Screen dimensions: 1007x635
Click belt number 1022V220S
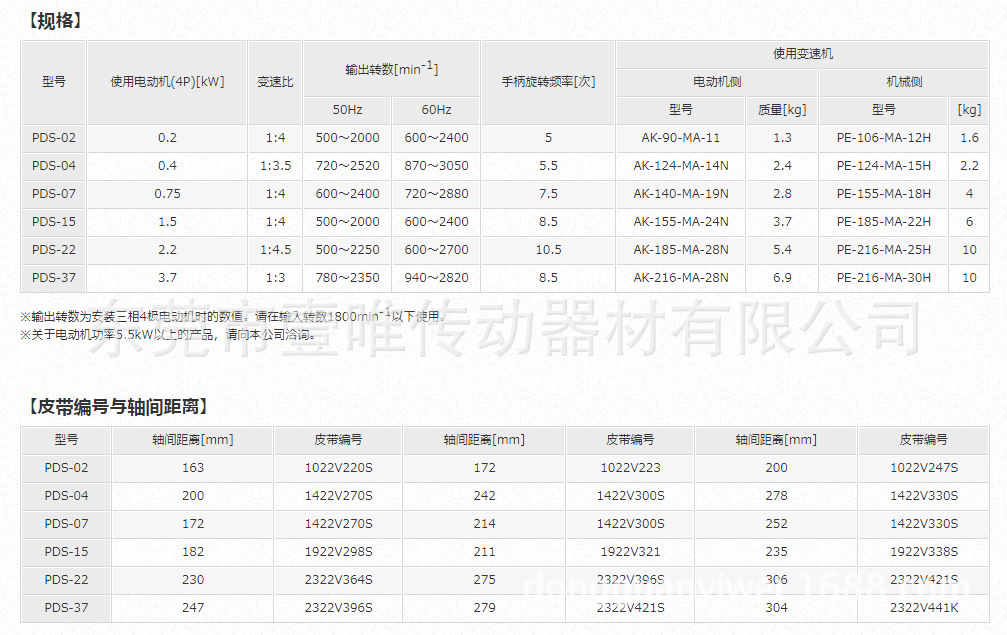(338, 467)
